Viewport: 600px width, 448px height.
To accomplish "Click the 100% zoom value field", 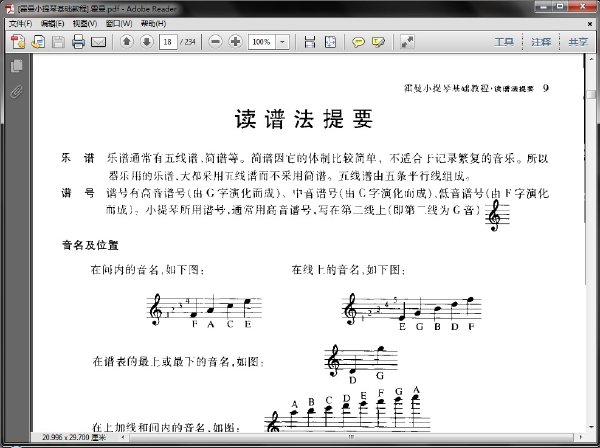I will tap(262, 42).
